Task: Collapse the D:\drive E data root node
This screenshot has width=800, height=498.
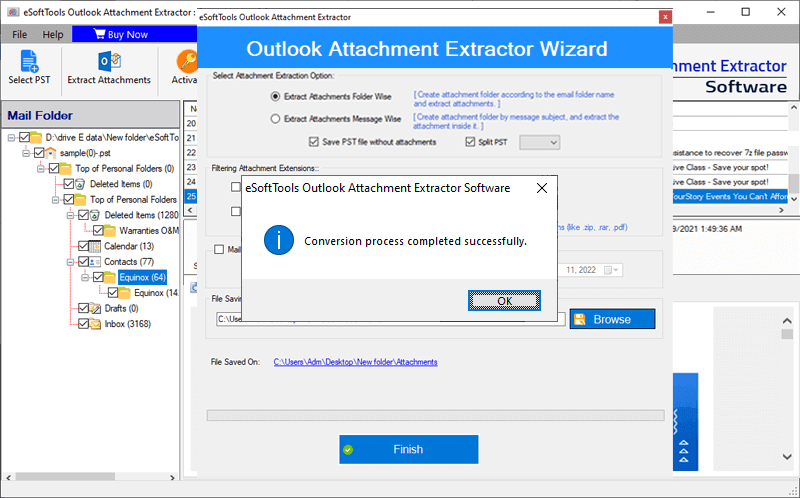Action: [11, 138]
